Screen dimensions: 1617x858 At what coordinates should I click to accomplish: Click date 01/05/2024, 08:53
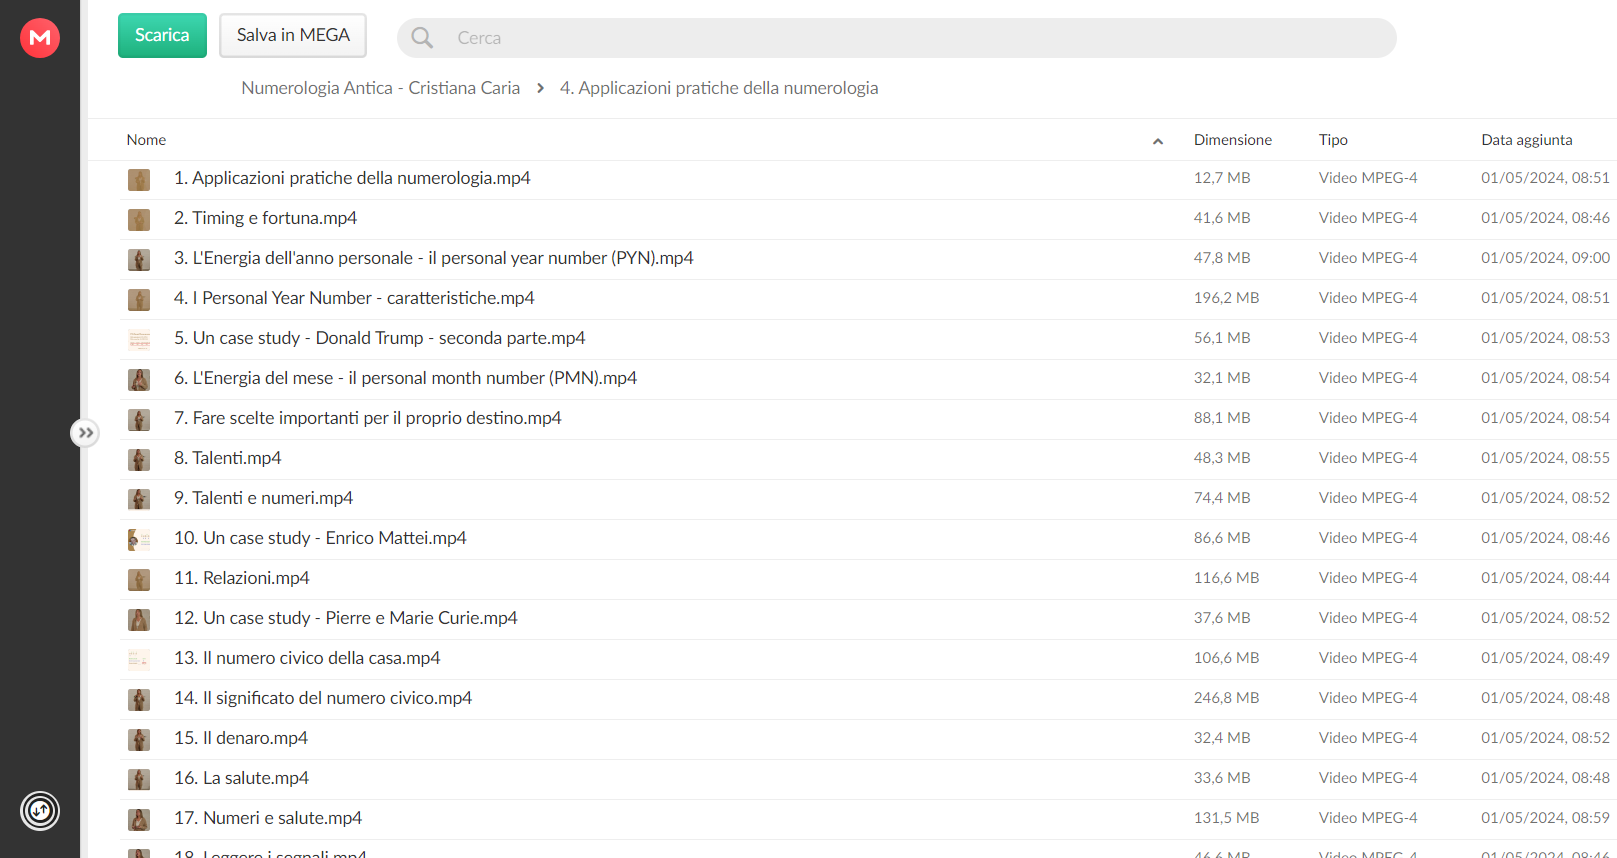click(x=1545, y=338)
